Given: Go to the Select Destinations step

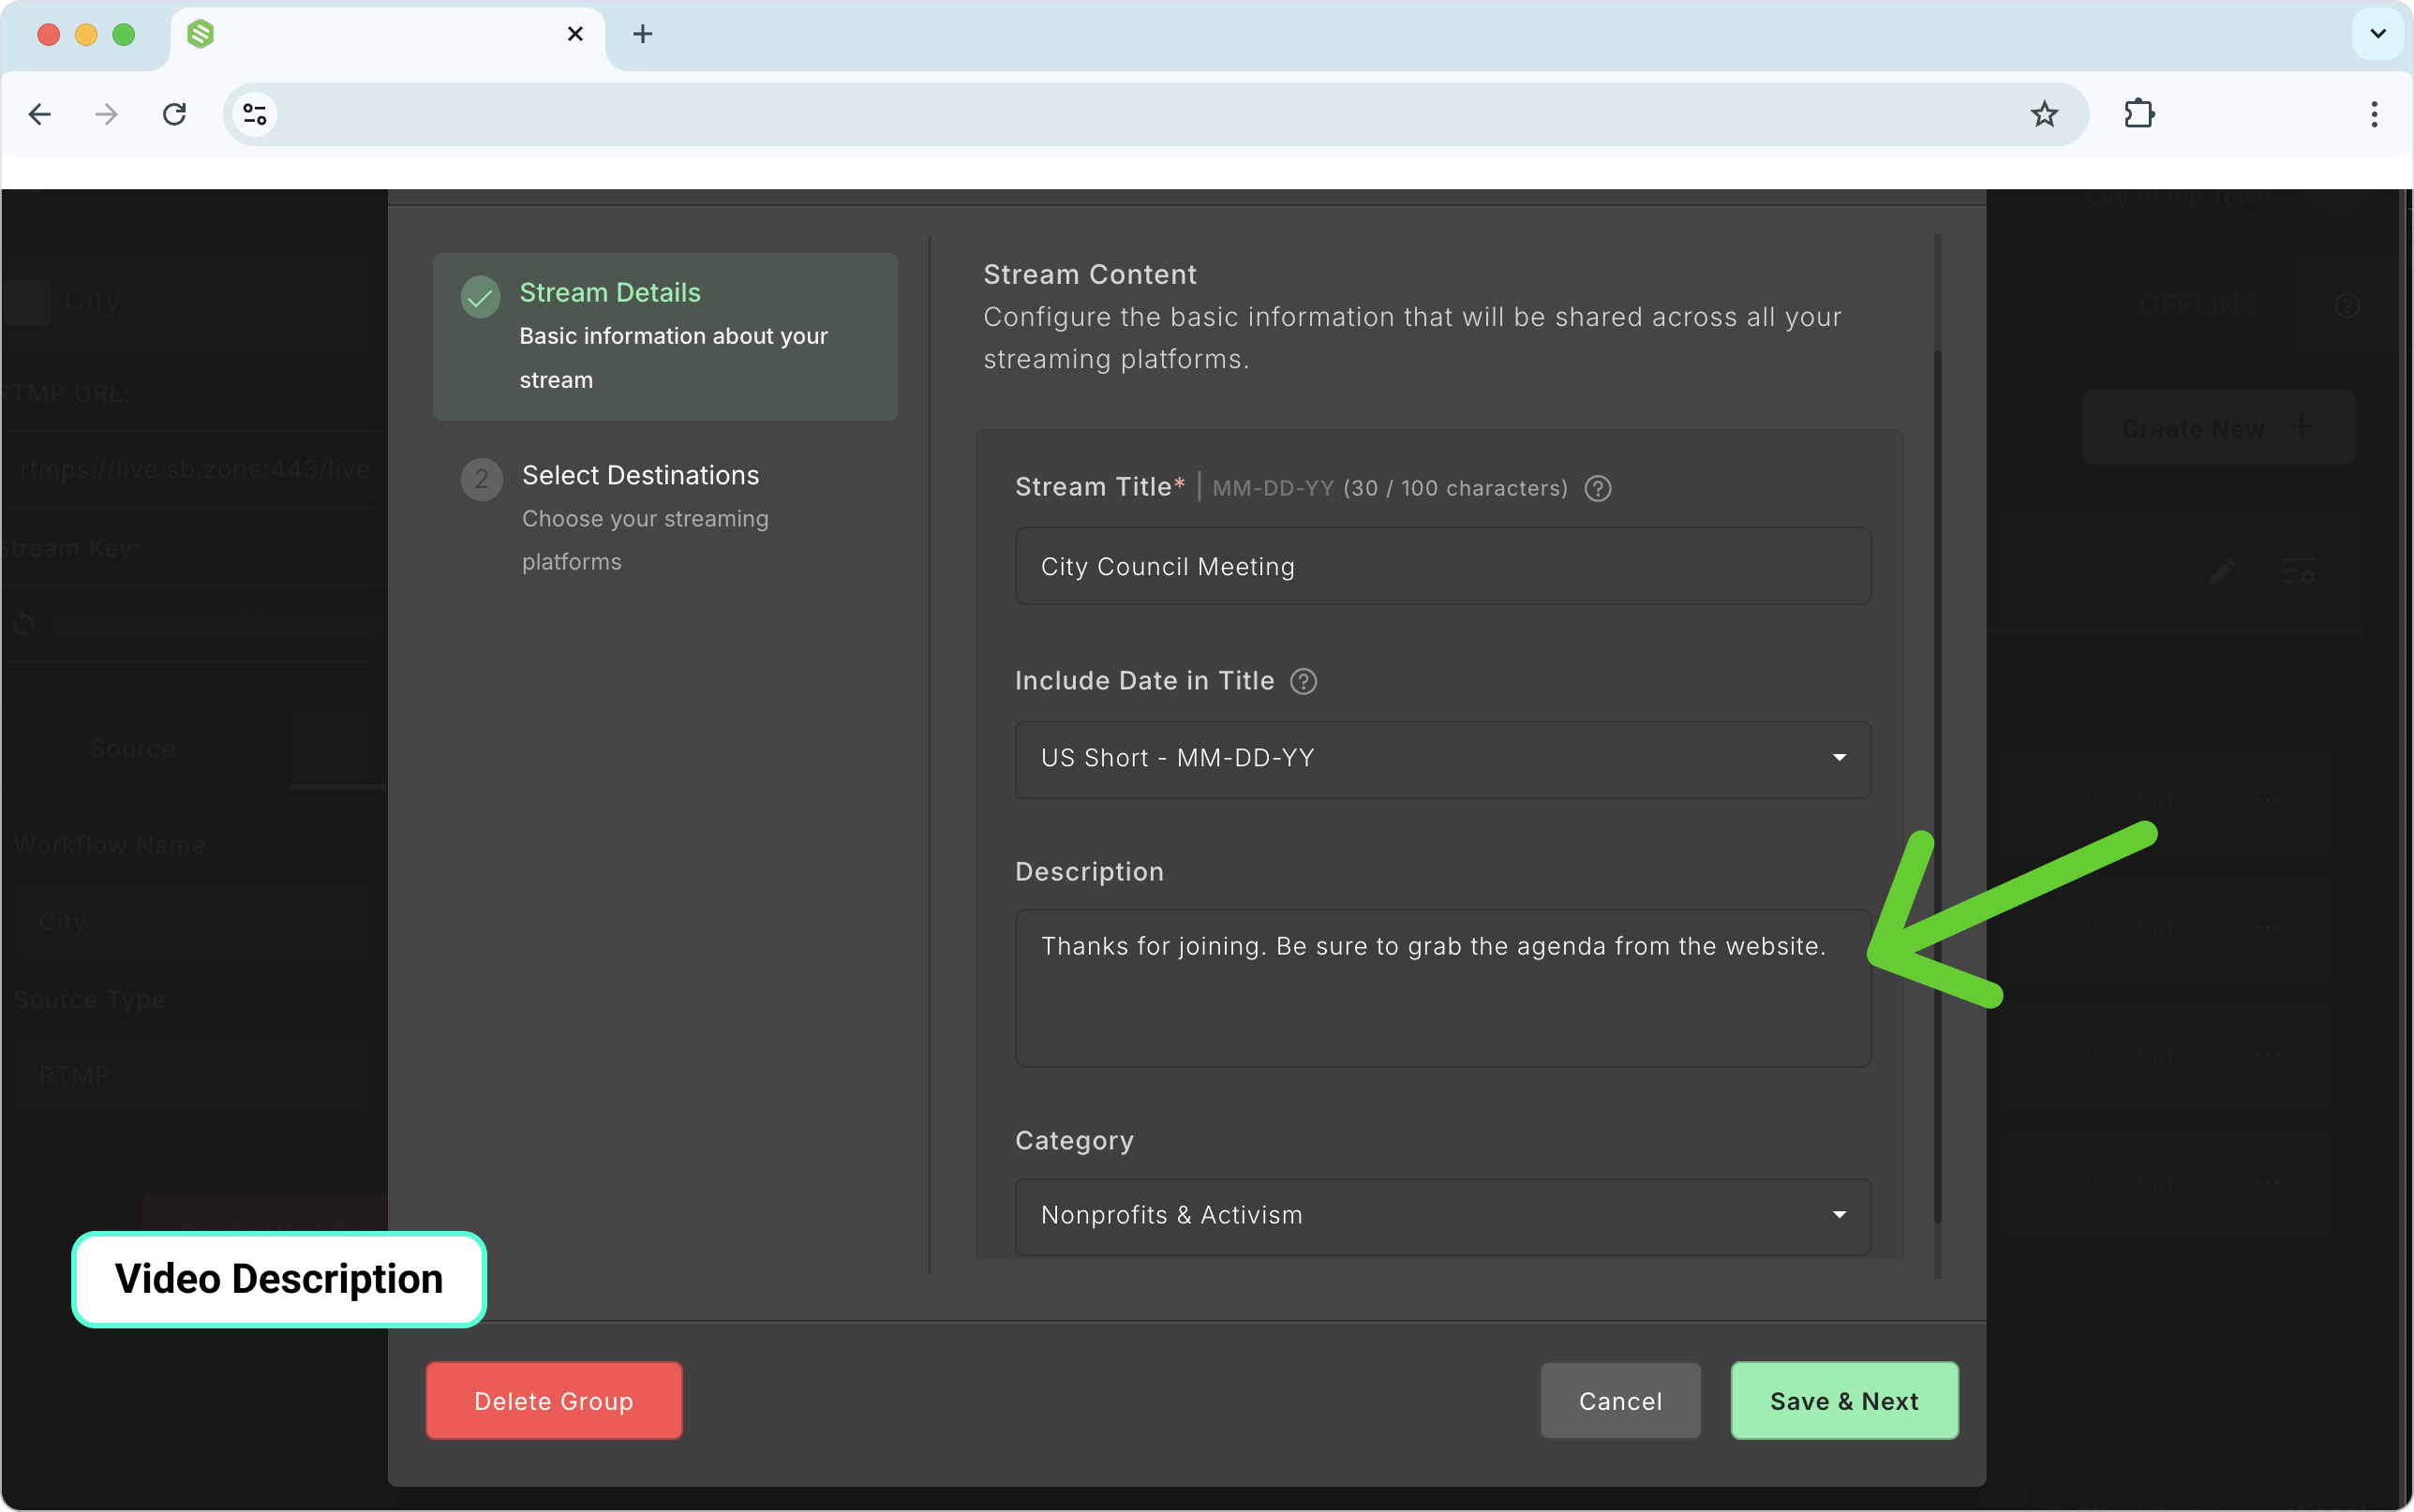Looking at the screenshot, I should (x=665, y=518).
